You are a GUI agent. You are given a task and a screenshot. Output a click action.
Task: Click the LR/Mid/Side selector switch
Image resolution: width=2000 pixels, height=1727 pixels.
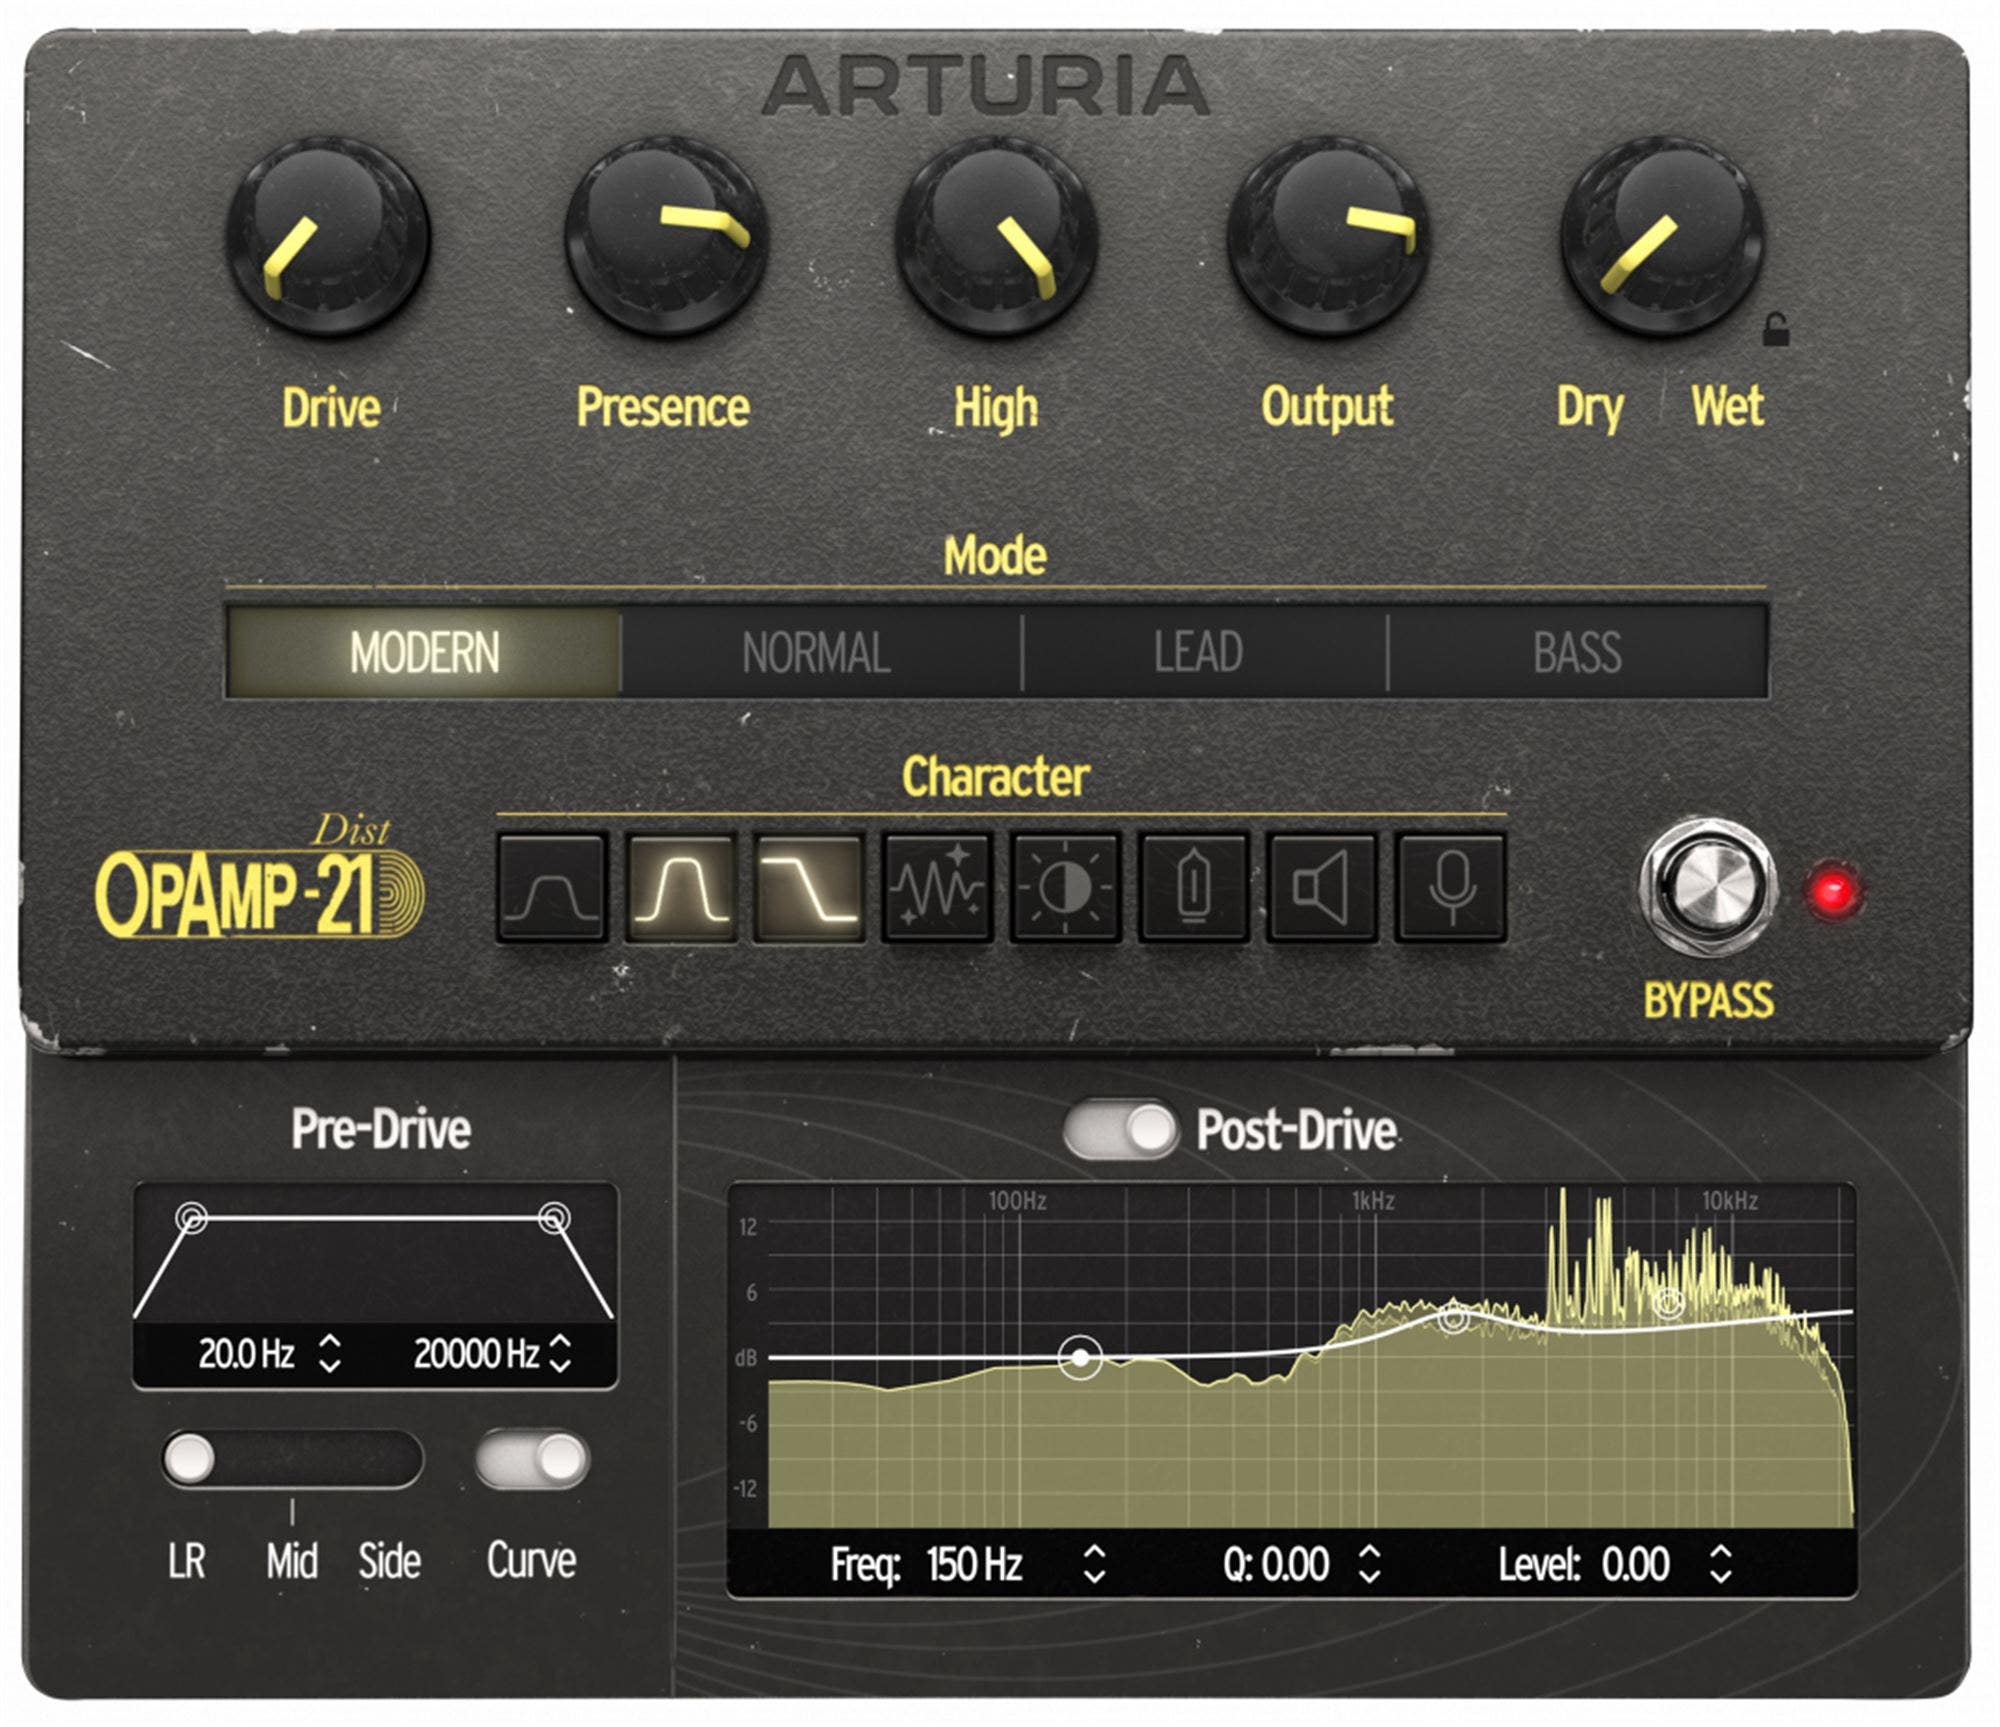(x=293, y=1459)
